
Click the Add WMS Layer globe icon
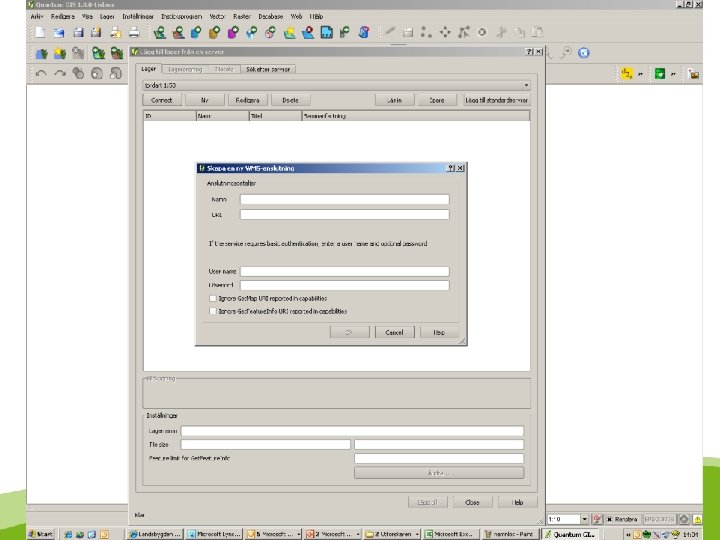point(270,32)
